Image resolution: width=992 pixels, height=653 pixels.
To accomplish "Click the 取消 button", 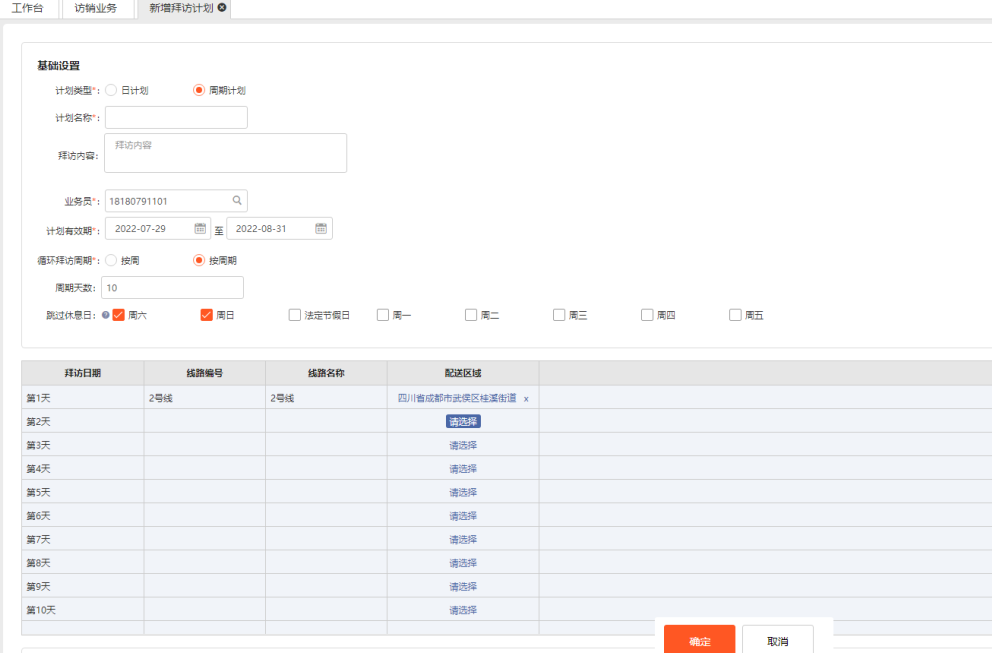I will [x=777, y=641].
